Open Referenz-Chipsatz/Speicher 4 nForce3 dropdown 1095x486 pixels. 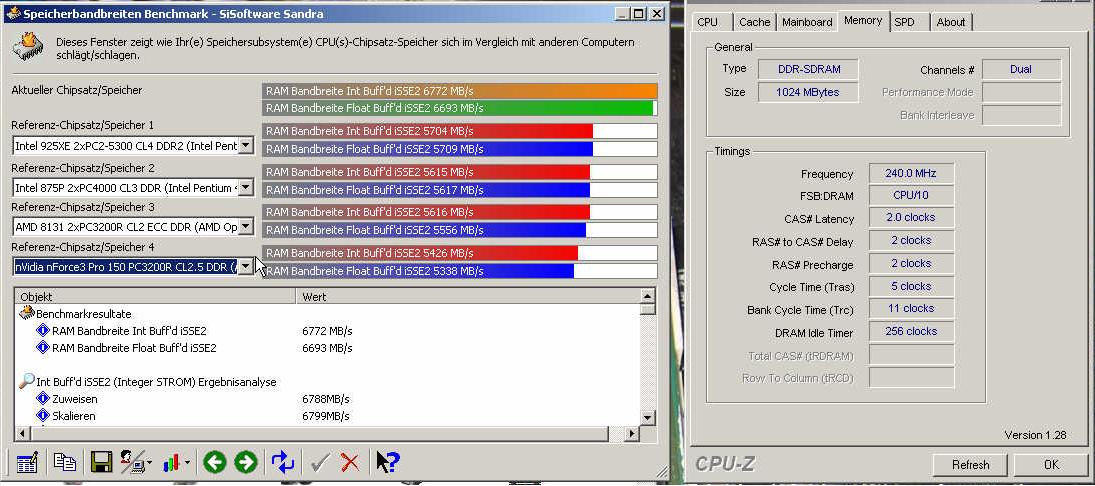[x=246, y=267]
